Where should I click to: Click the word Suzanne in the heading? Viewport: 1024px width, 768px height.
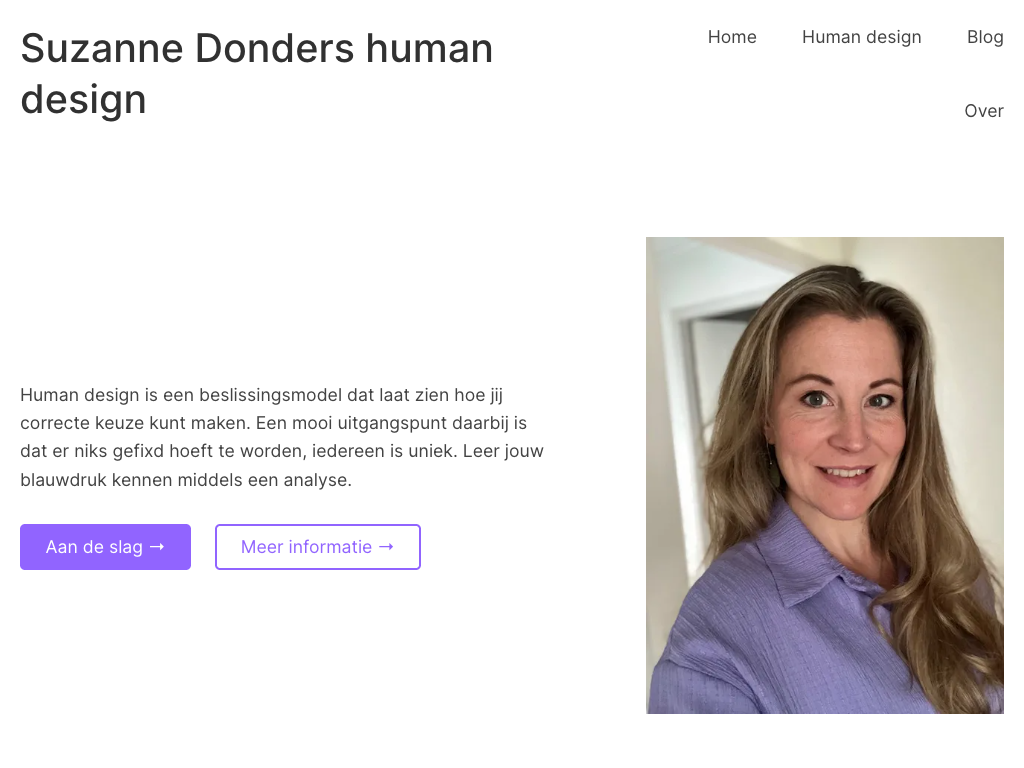coord(102,49)
